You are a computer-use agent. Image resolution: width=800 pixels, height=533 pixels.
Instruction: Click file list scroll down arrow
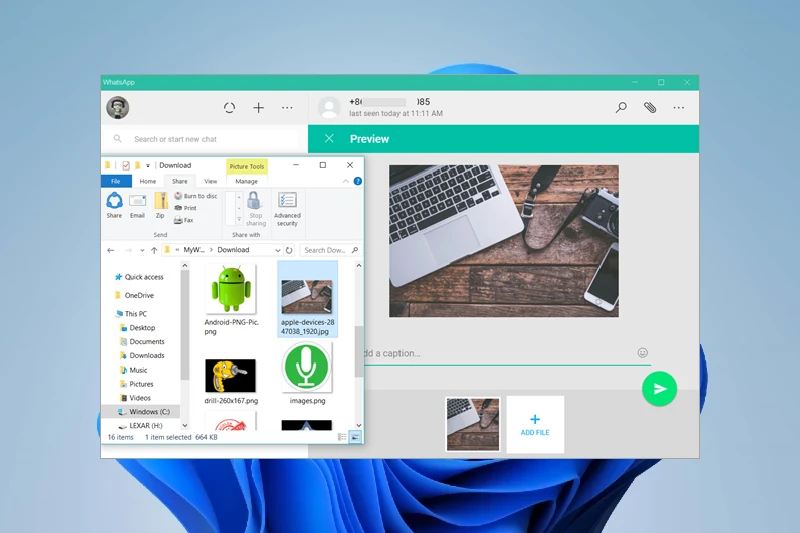[x=359, y=425]
